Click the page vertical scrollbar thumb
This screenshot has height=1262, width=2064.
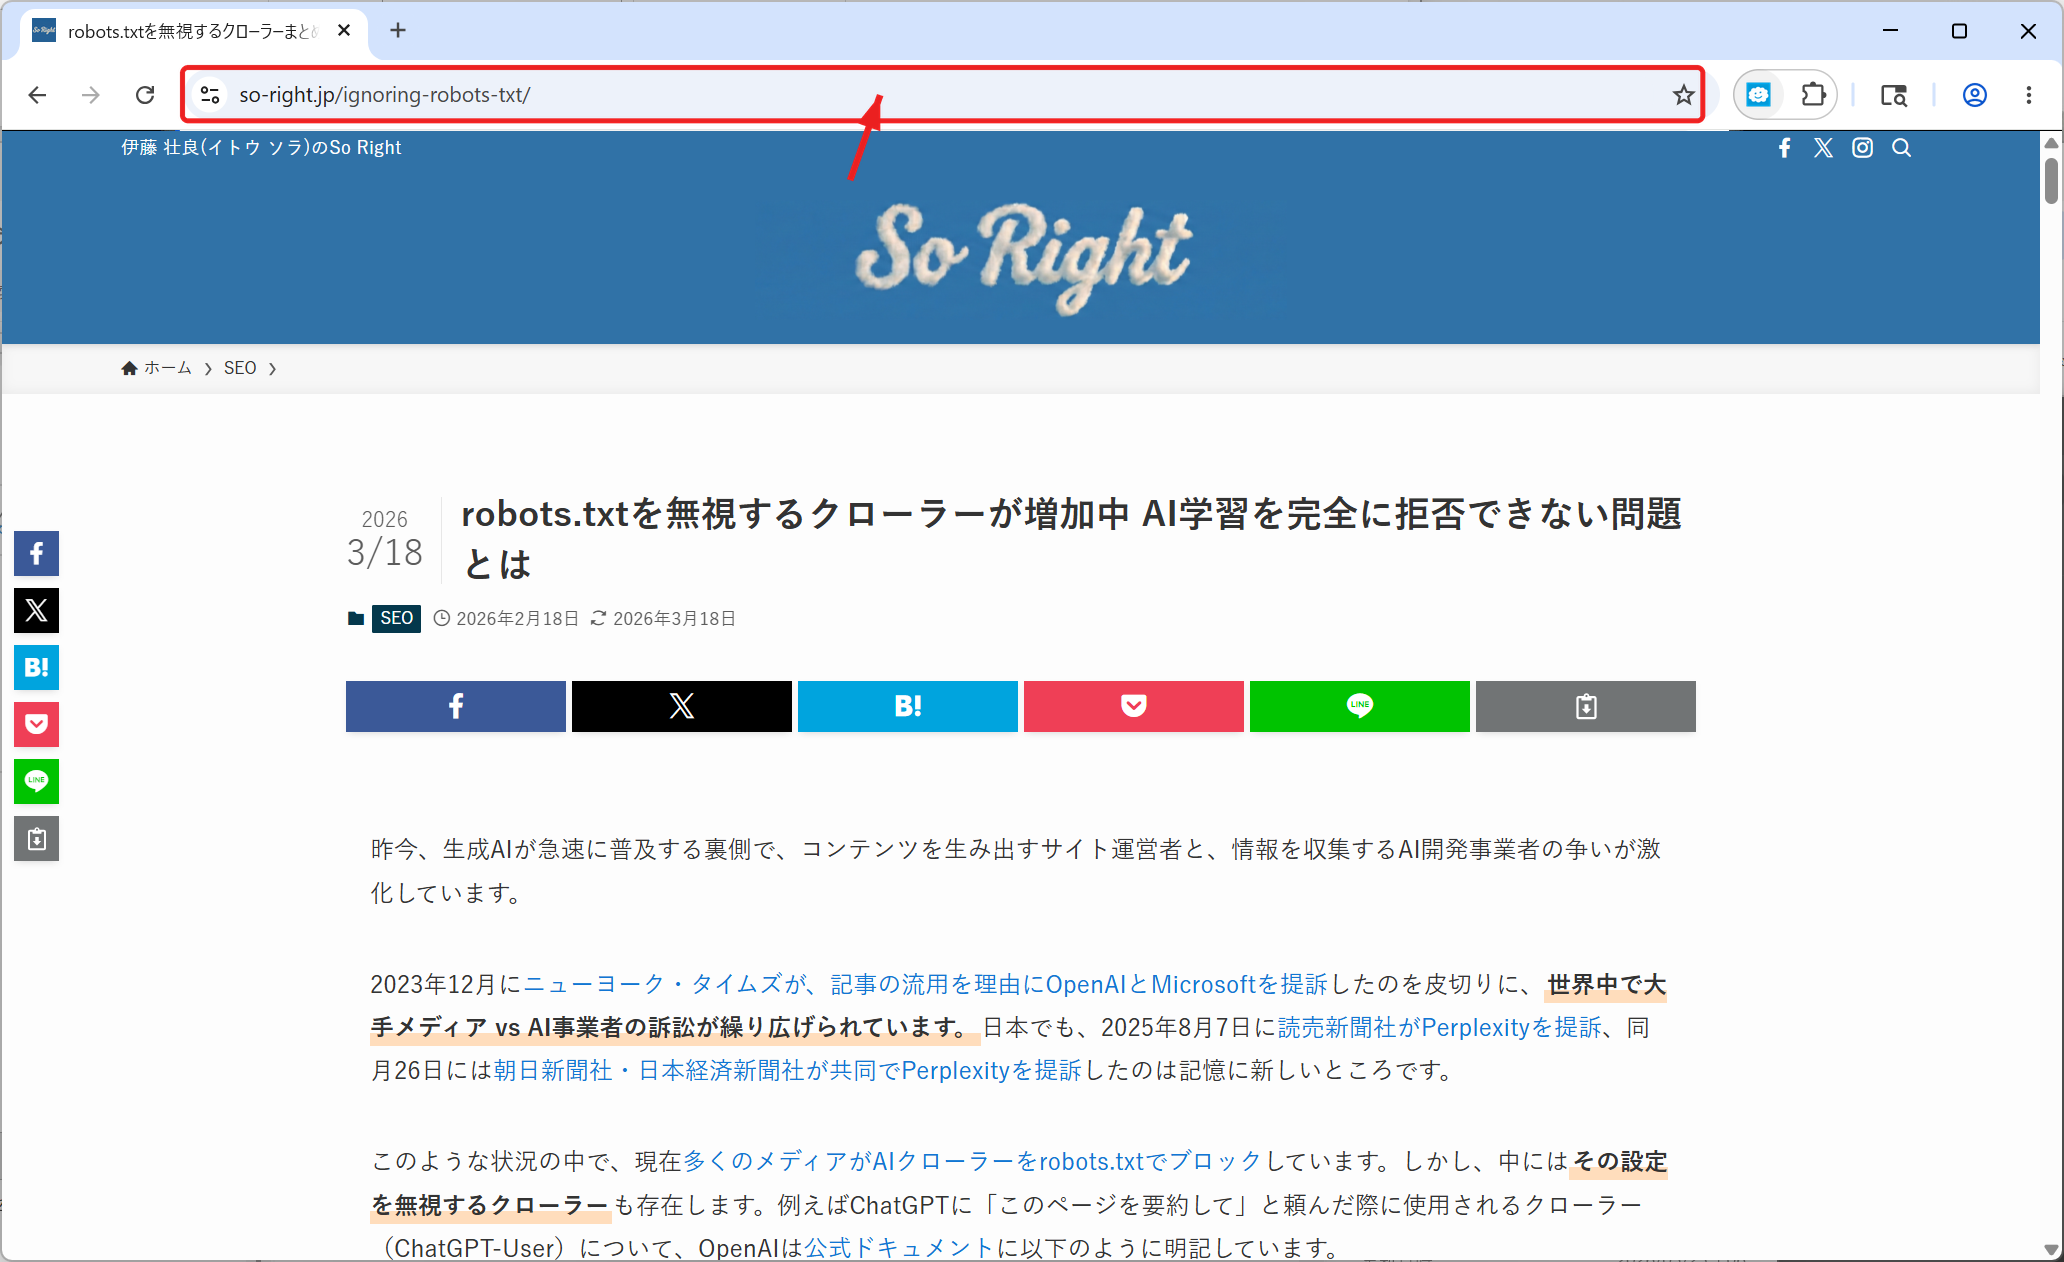pyautogui.click(x=2051, y=180)
